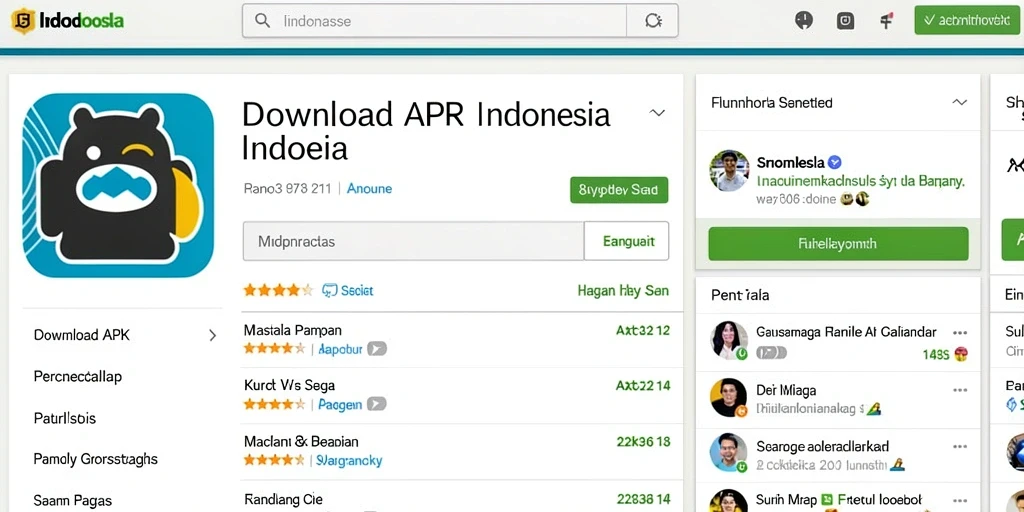Click the pin icon in top bar

pos(886,21)
